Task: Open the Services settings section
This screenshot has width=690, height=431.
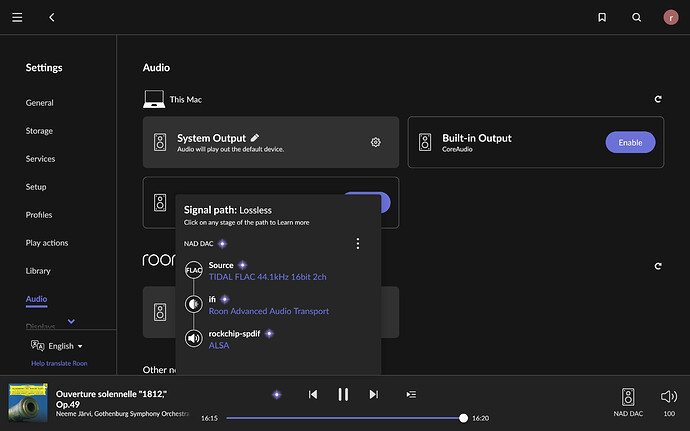Action: click(40, 158)
